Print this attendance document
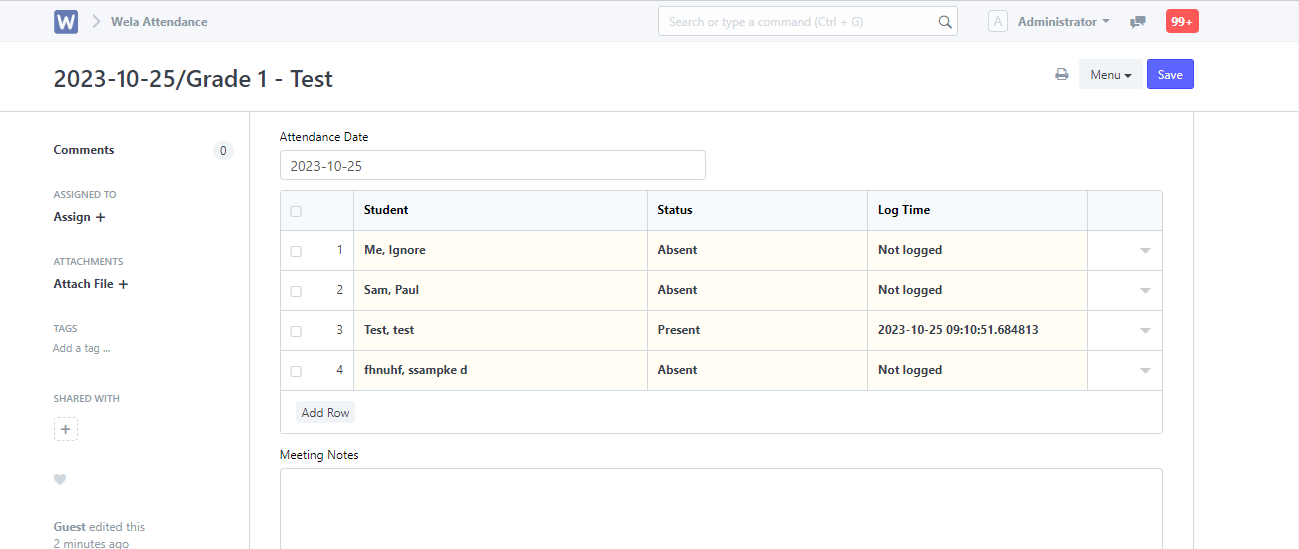This screenshot has height=549, width=1299. [1062, 75]
